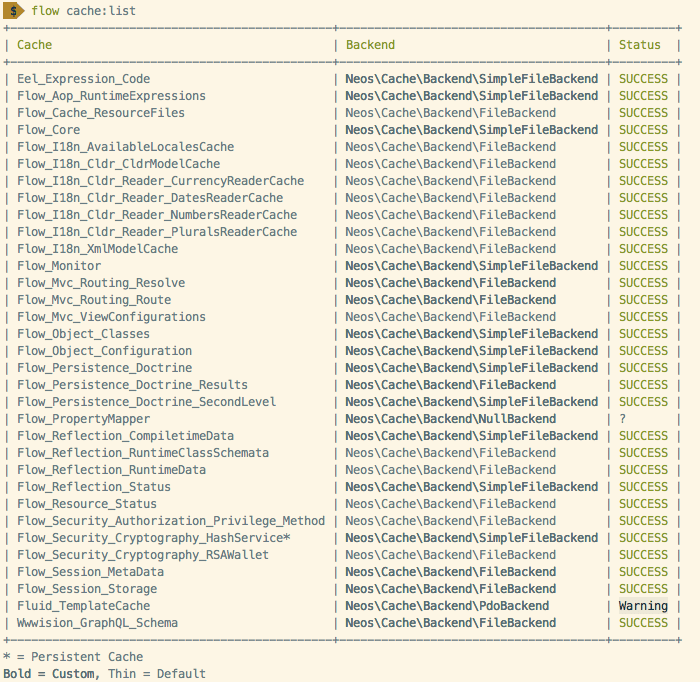Select the Flow_I18n_Cldr_CldrModelCache entry
Image resolution: width=700 pixels, height=682 pixels.
coord(118,164)
